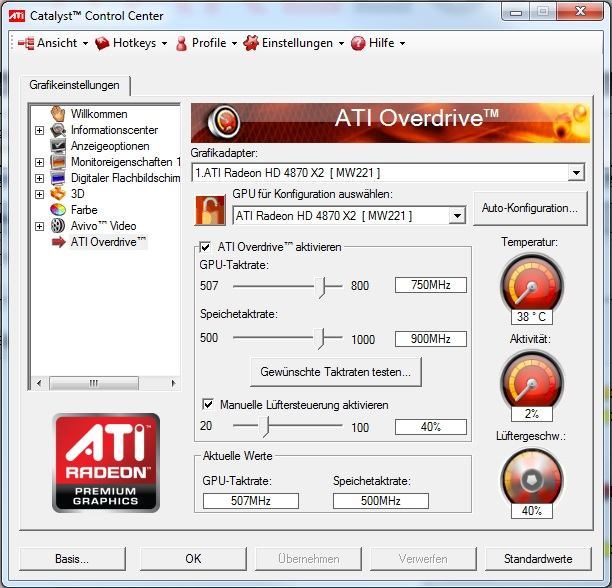Image resolution: width=612 pixels, height=588 pixels.
Task: Switch to Basis view button
Action: 72,559
